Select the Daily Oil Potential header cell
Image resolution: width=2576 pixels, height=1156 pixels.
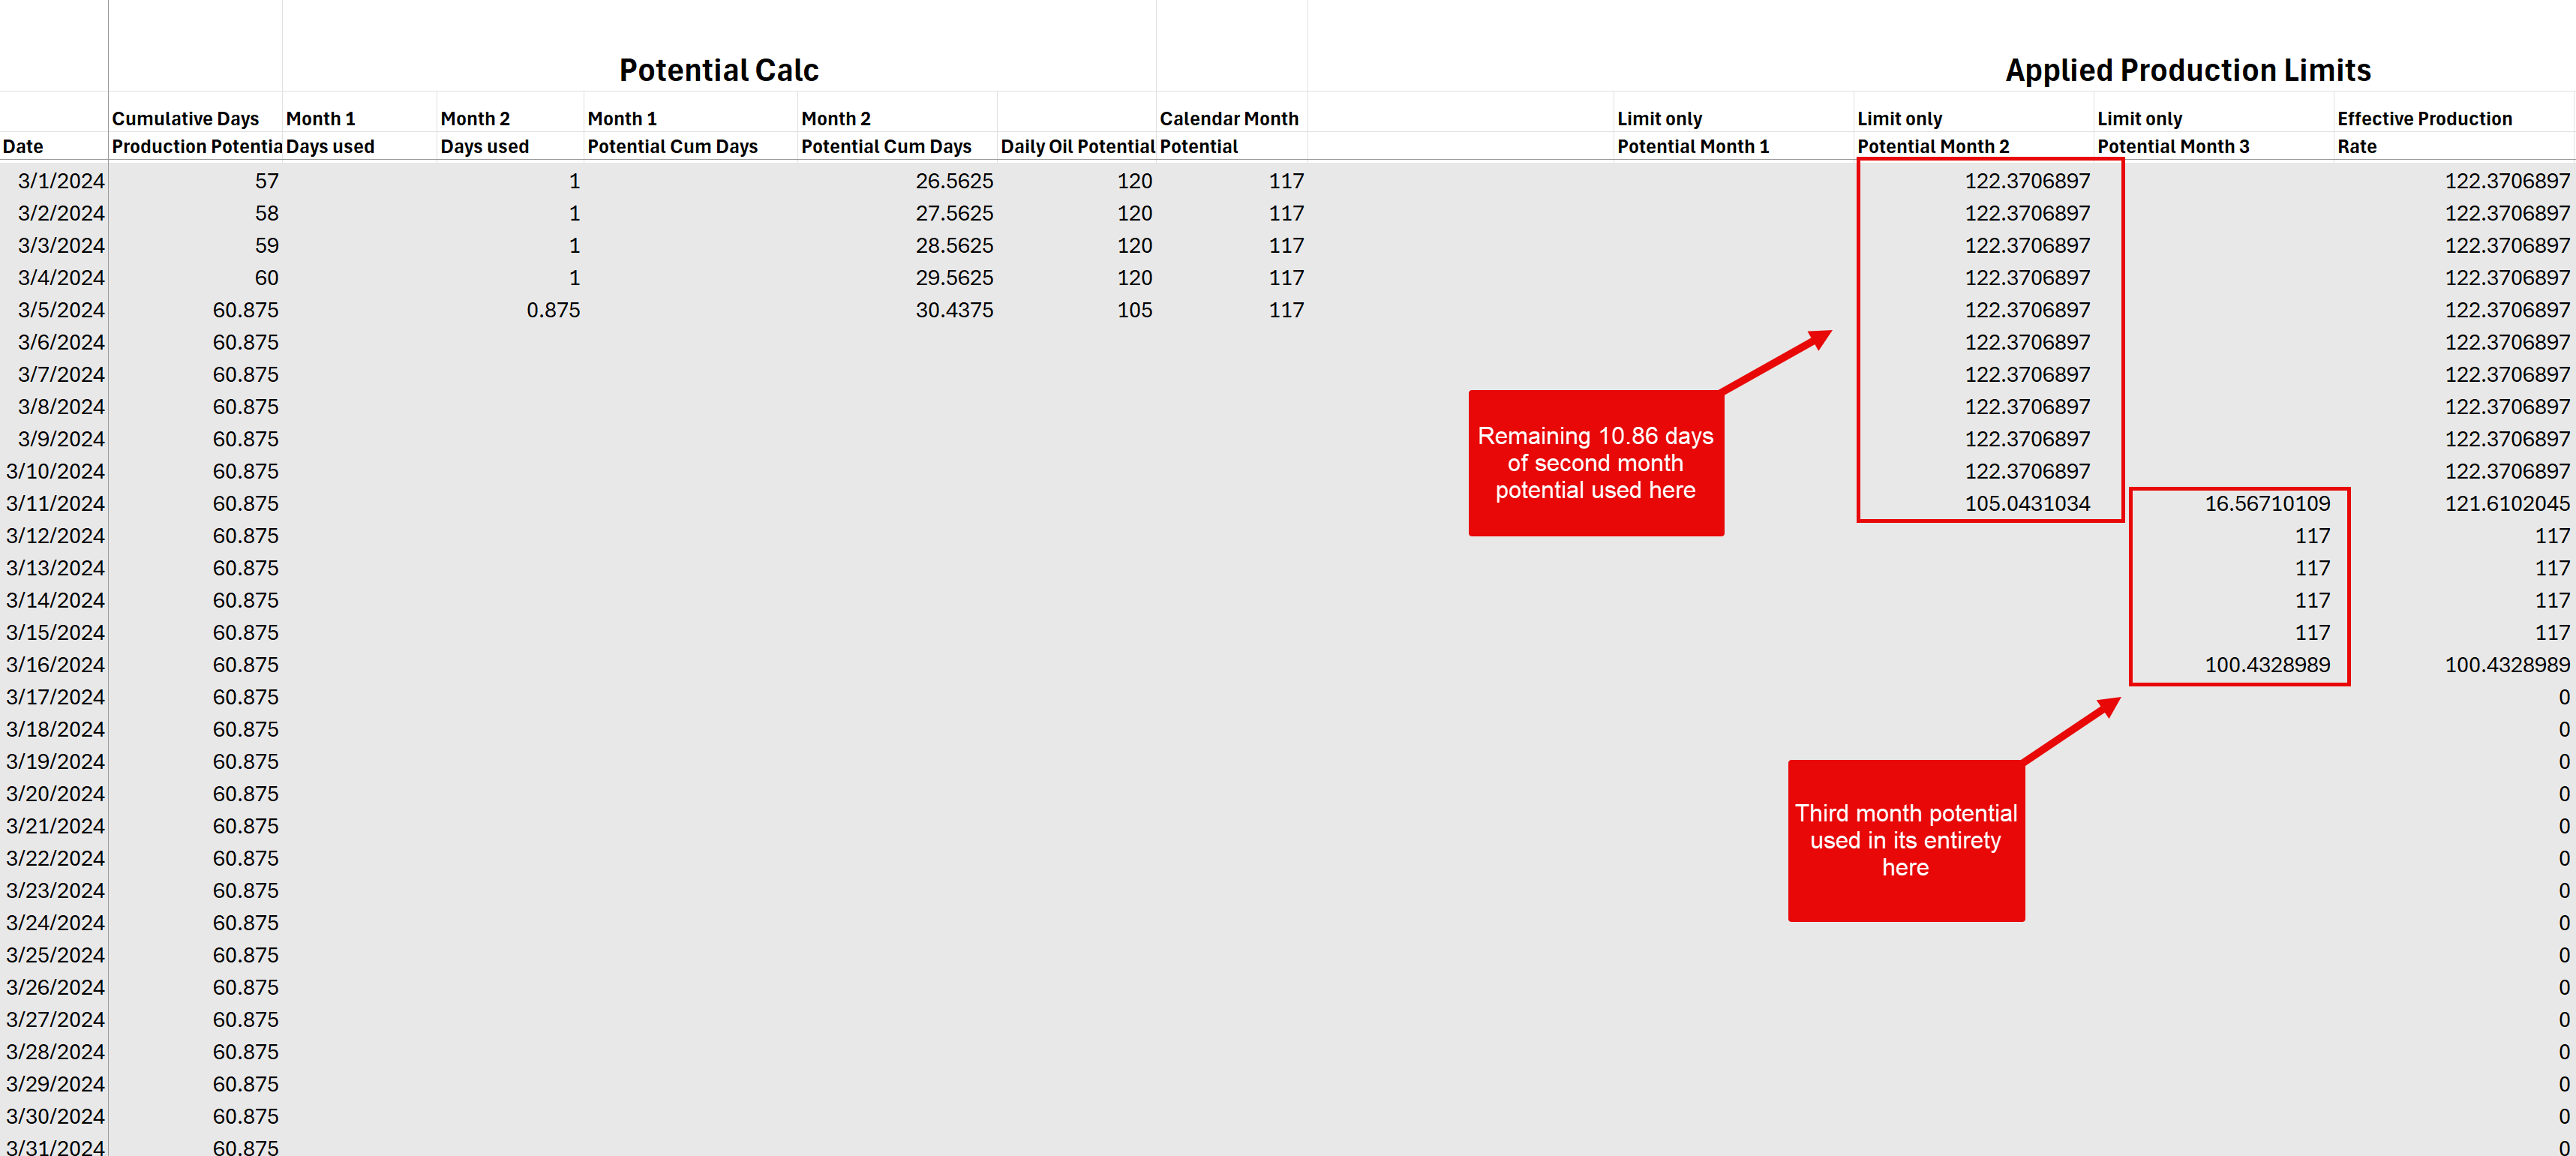pyautogui.click(x=1077, y=146)
